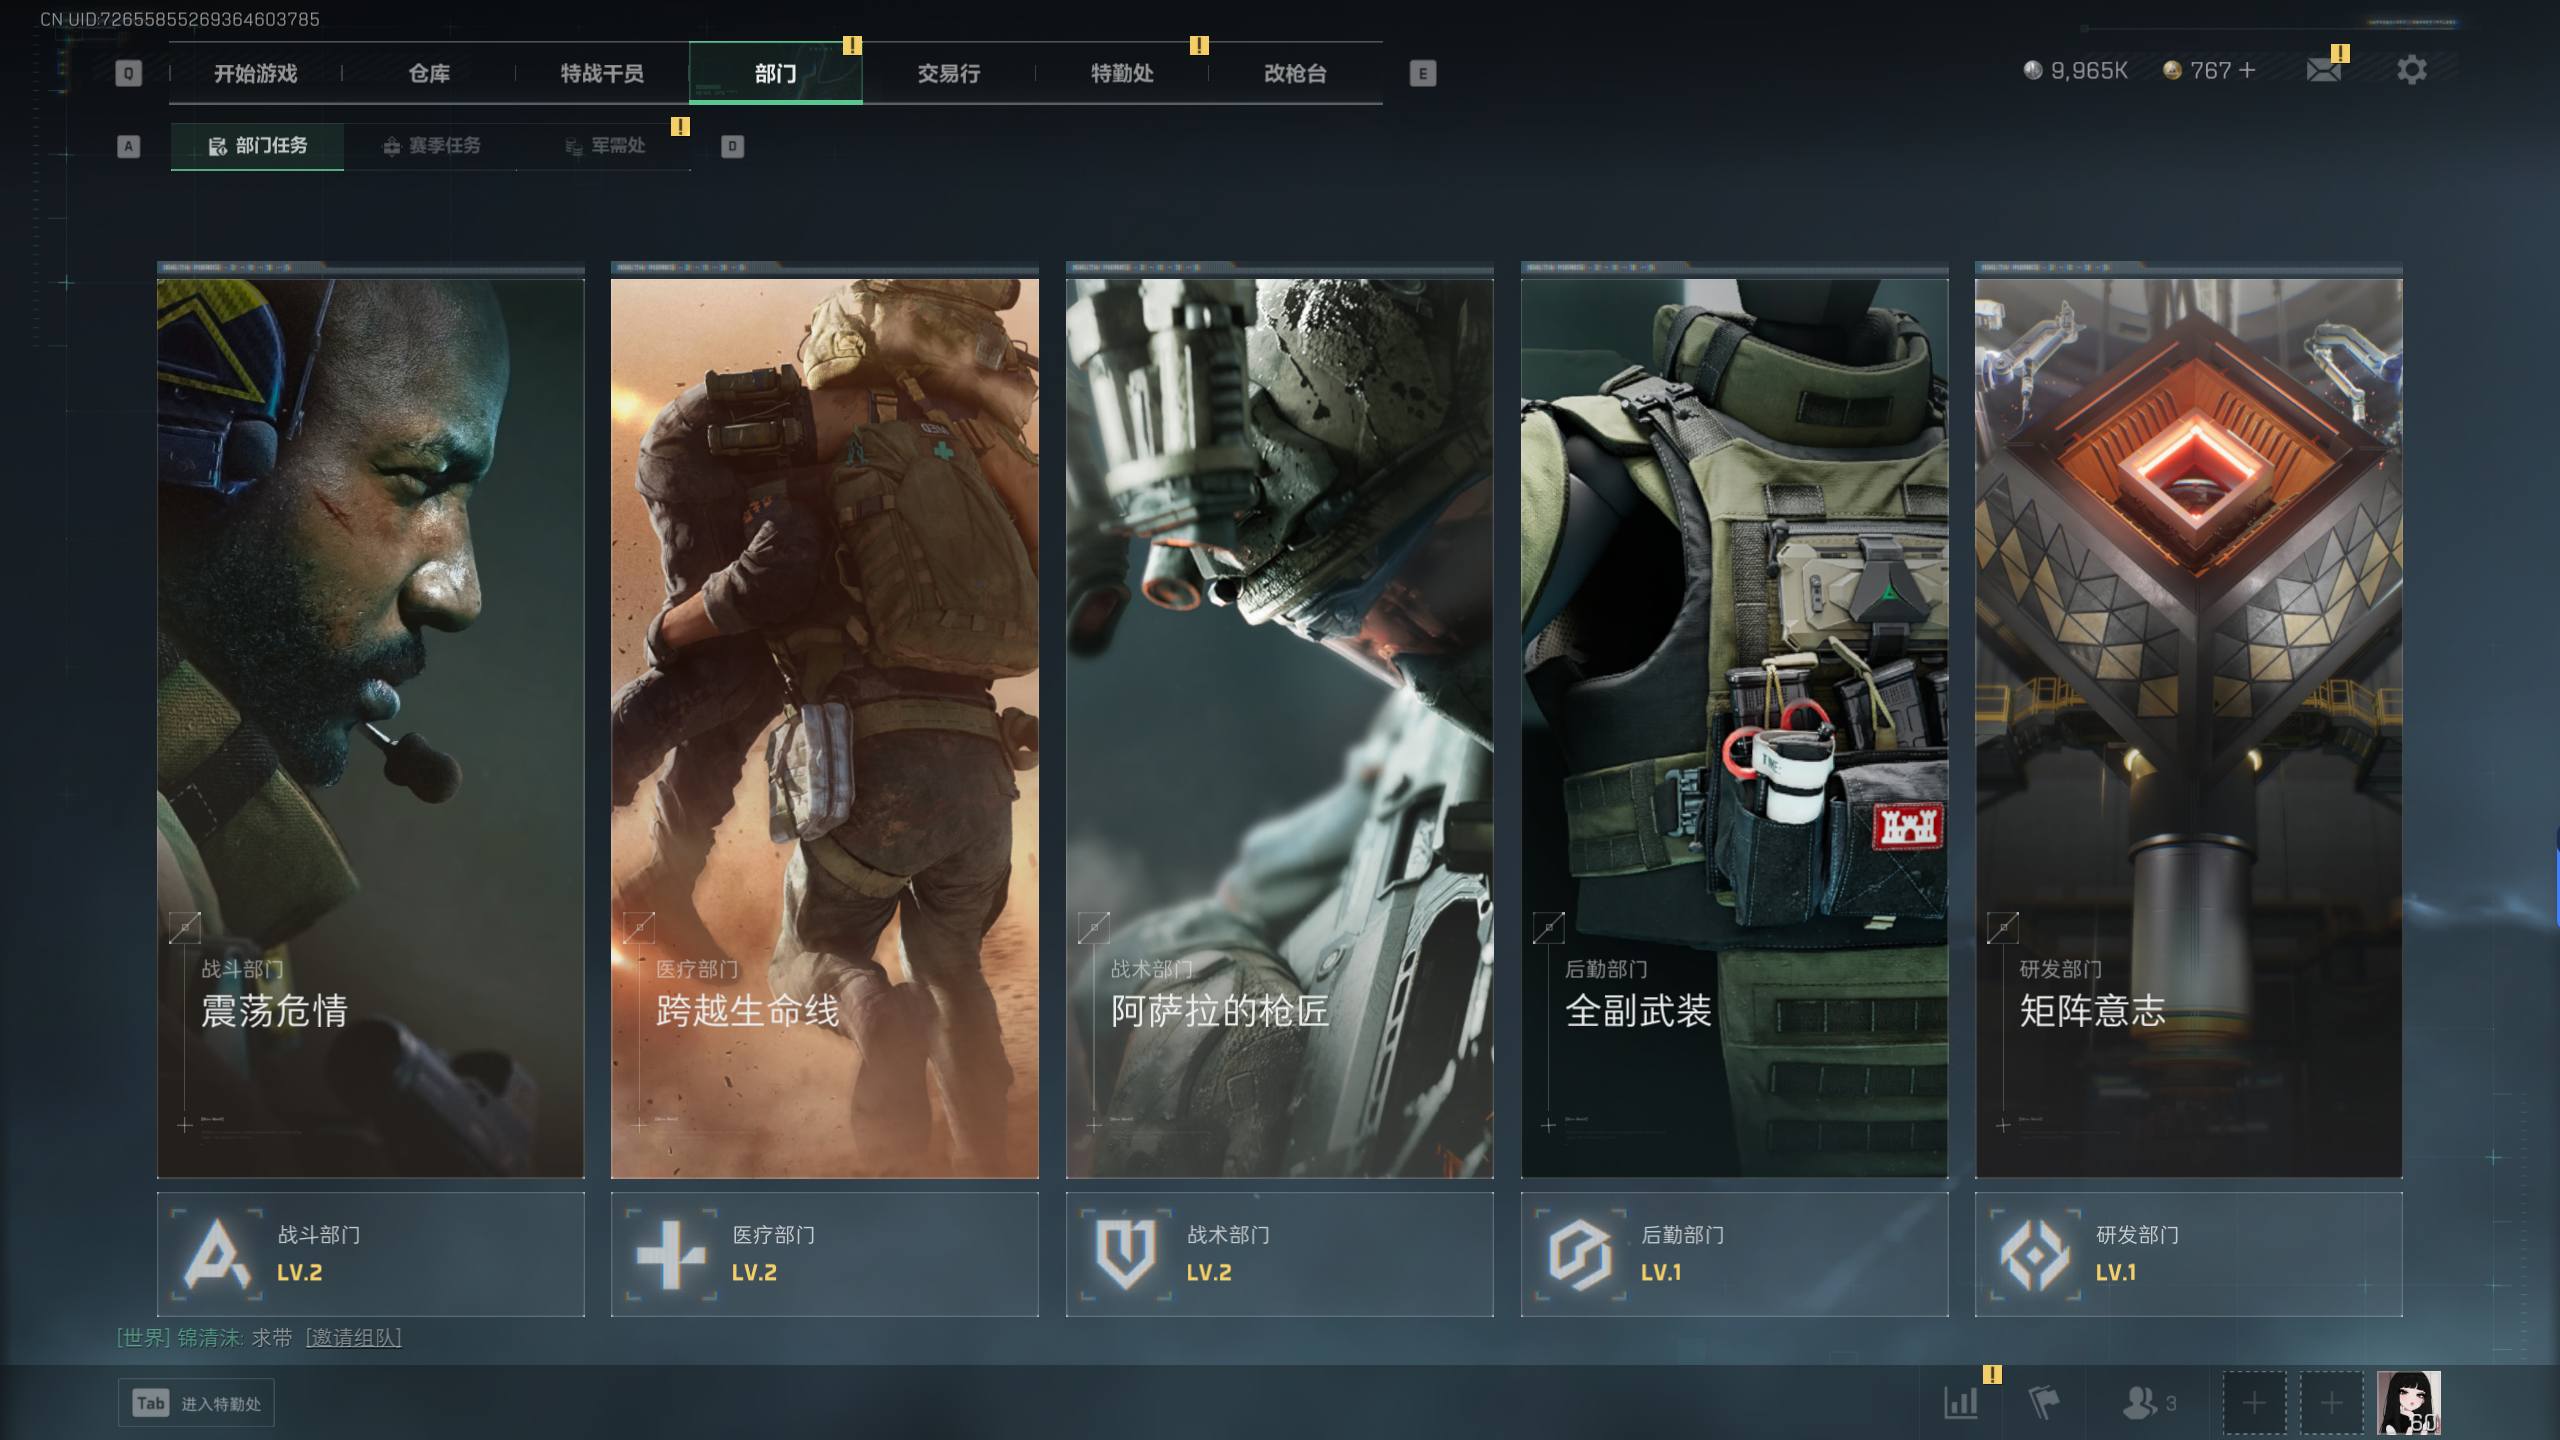Add teammate in first empty squad slot
The height and width of the screenshot is (1440, 2560).
[2254, 1403]
